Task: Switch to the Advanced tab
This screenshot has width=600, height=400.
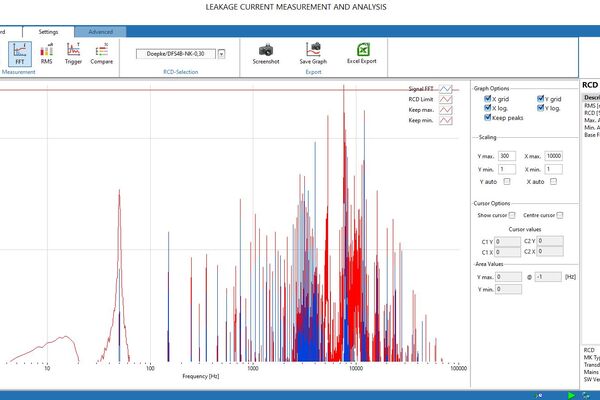Action: click(100, 32)
